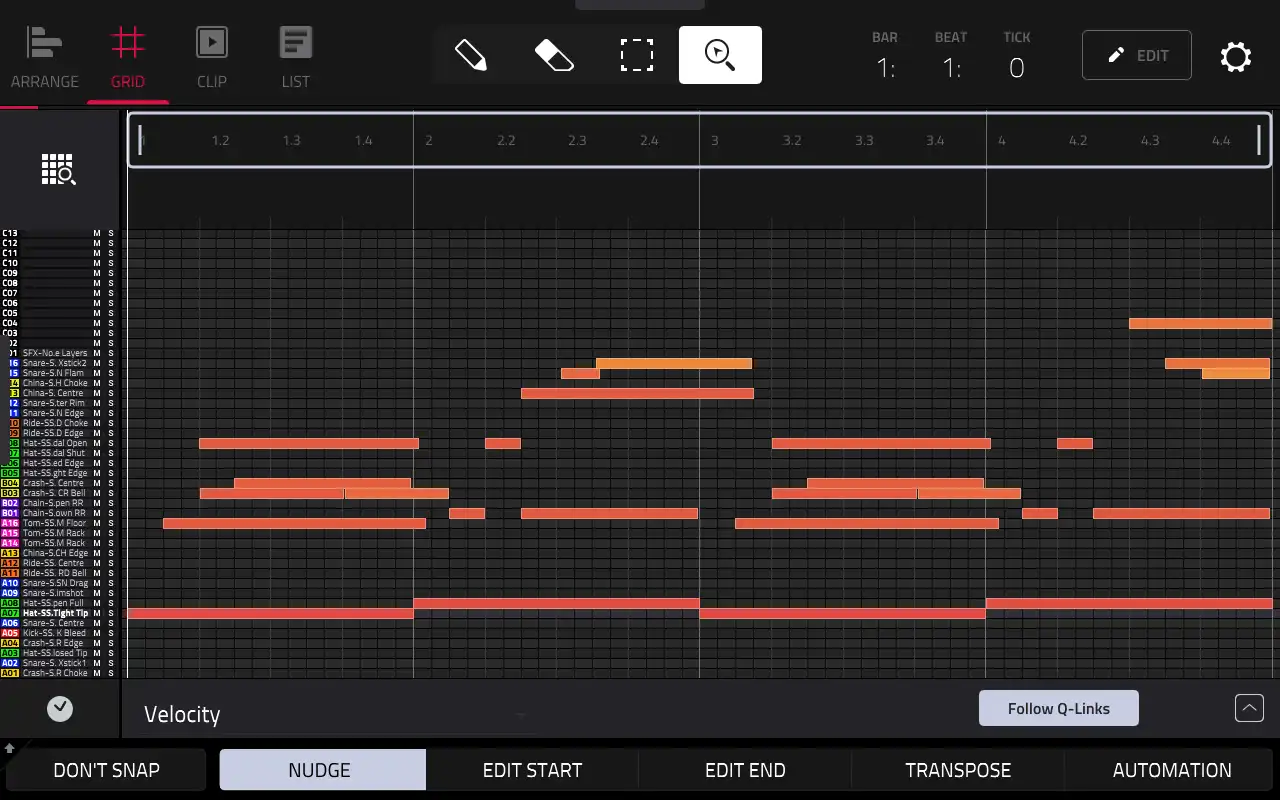The width and height of the screenshot is (1280, 800).
Task: Select pad B03 Crash-S. CR Bell
Action: (x=45, y=493)
